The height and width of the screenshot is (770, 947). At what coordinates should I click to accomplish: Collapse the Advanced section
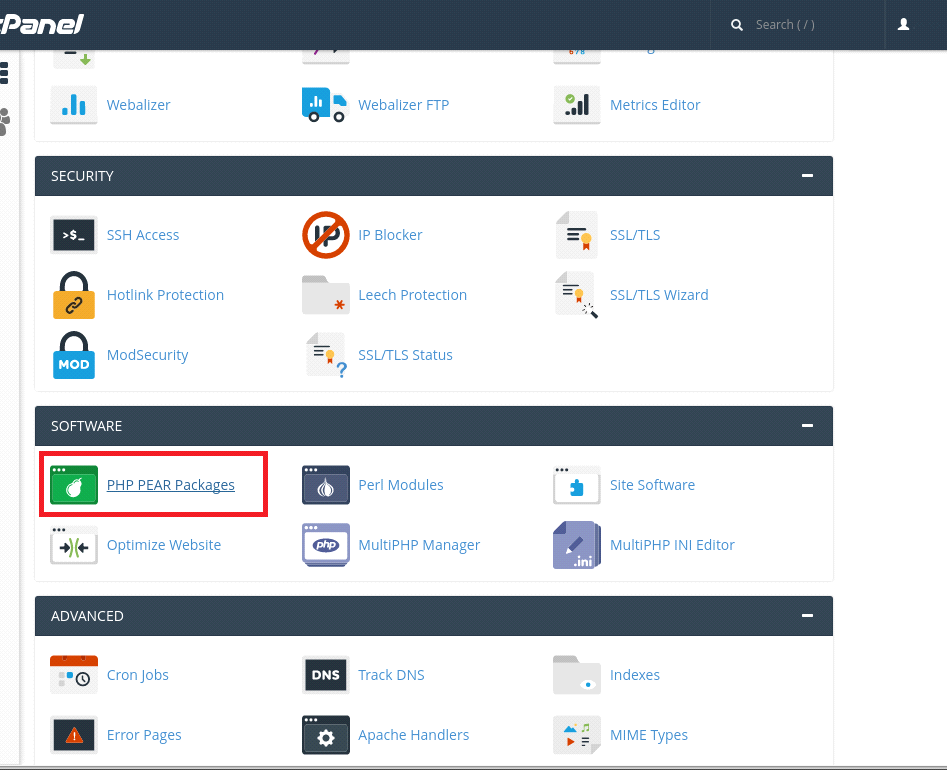(807, 615)
